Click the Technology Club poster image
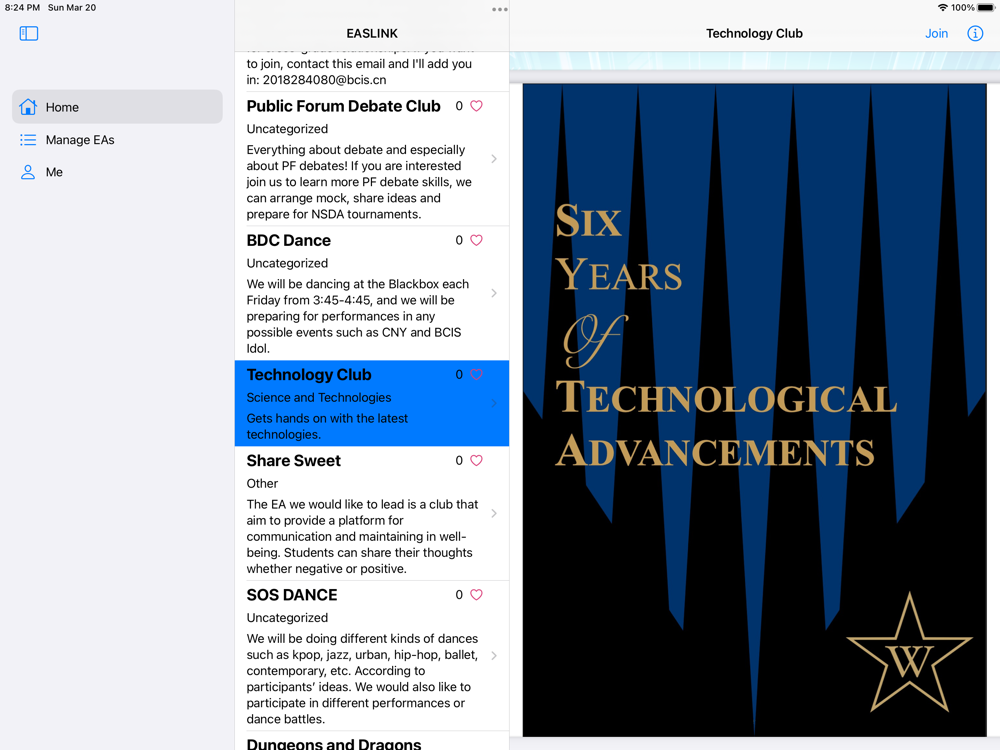Viewport: 1000px width, 750px height. point(754,410)
